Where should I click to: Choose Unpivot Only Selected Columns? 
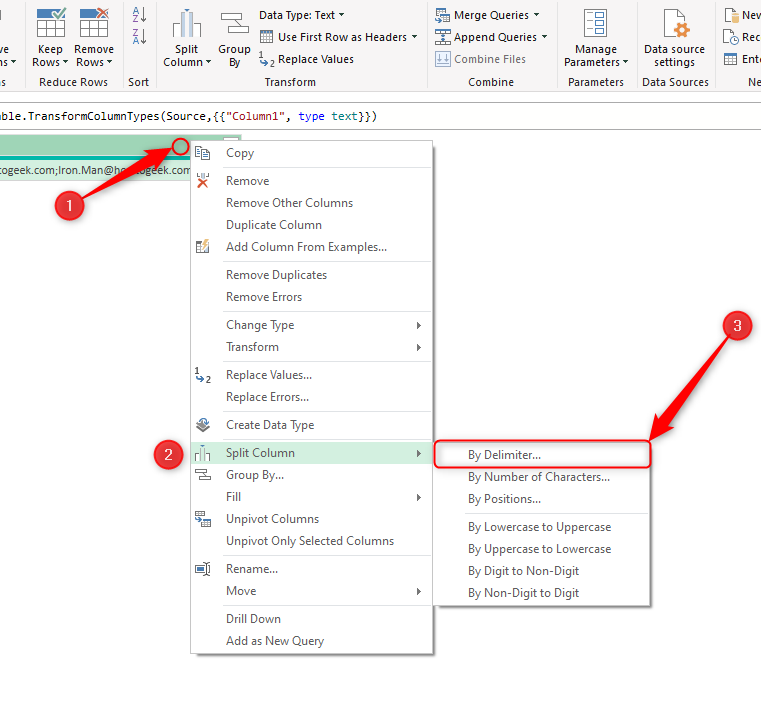click(312, 541)
